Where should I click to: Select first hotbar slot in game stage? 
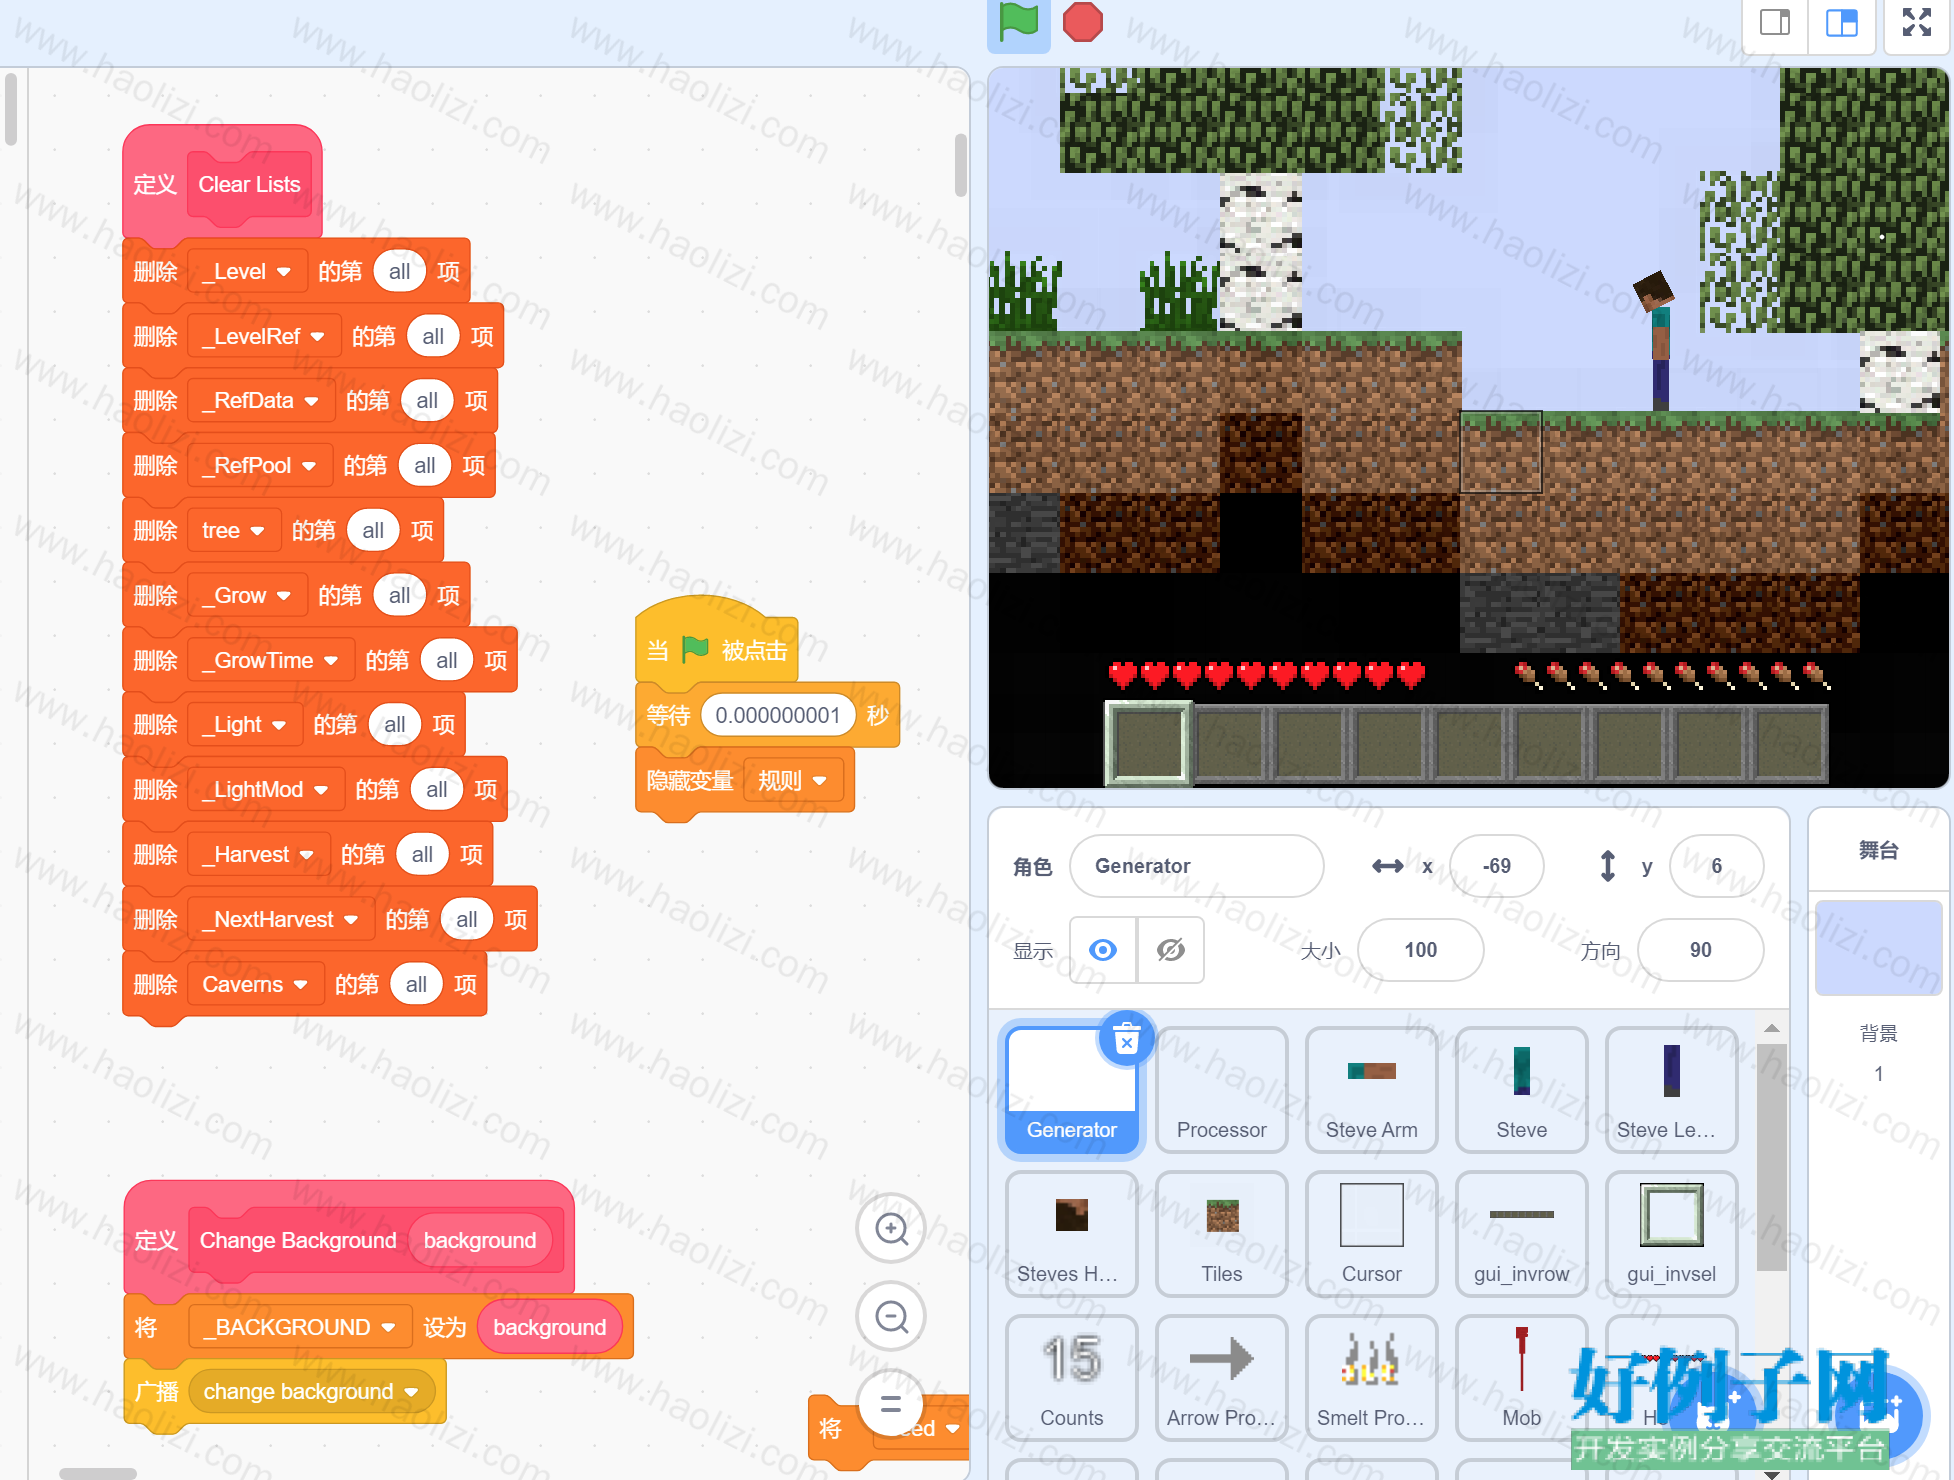(1148, 743)
